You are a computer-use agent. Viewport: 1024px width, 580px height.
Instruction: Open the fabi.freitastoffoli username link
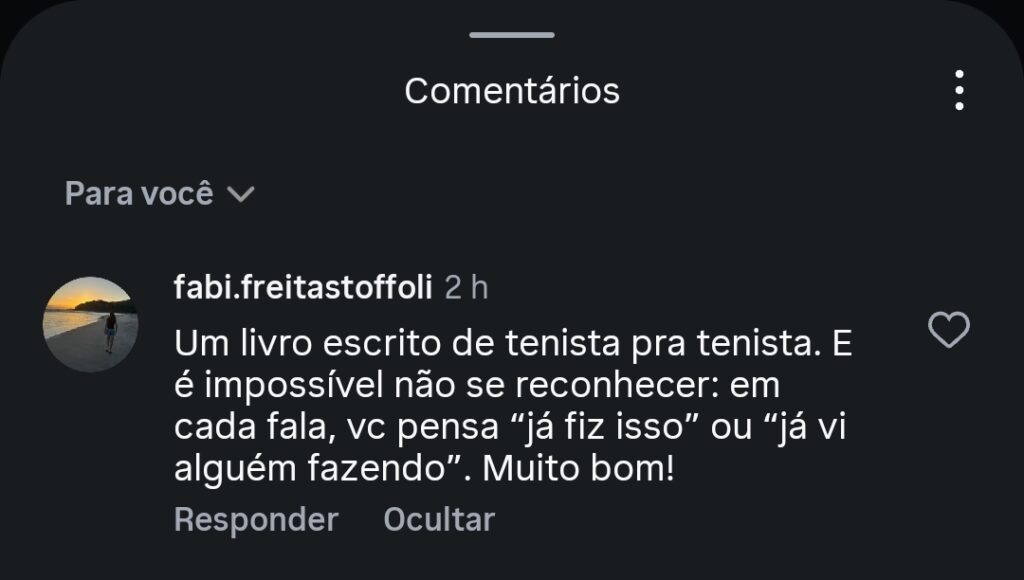[x=303, y=287]
